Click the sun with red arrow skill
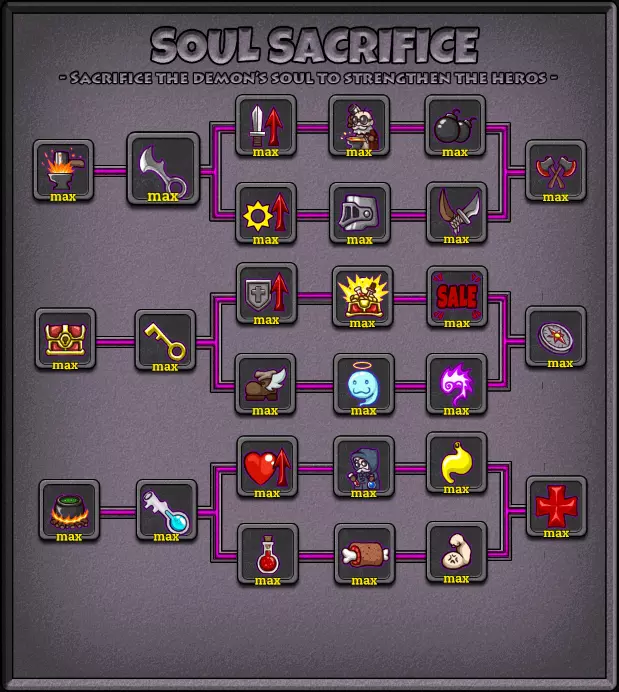The height and width of the screenshot is (692, 619). [266, 214]
